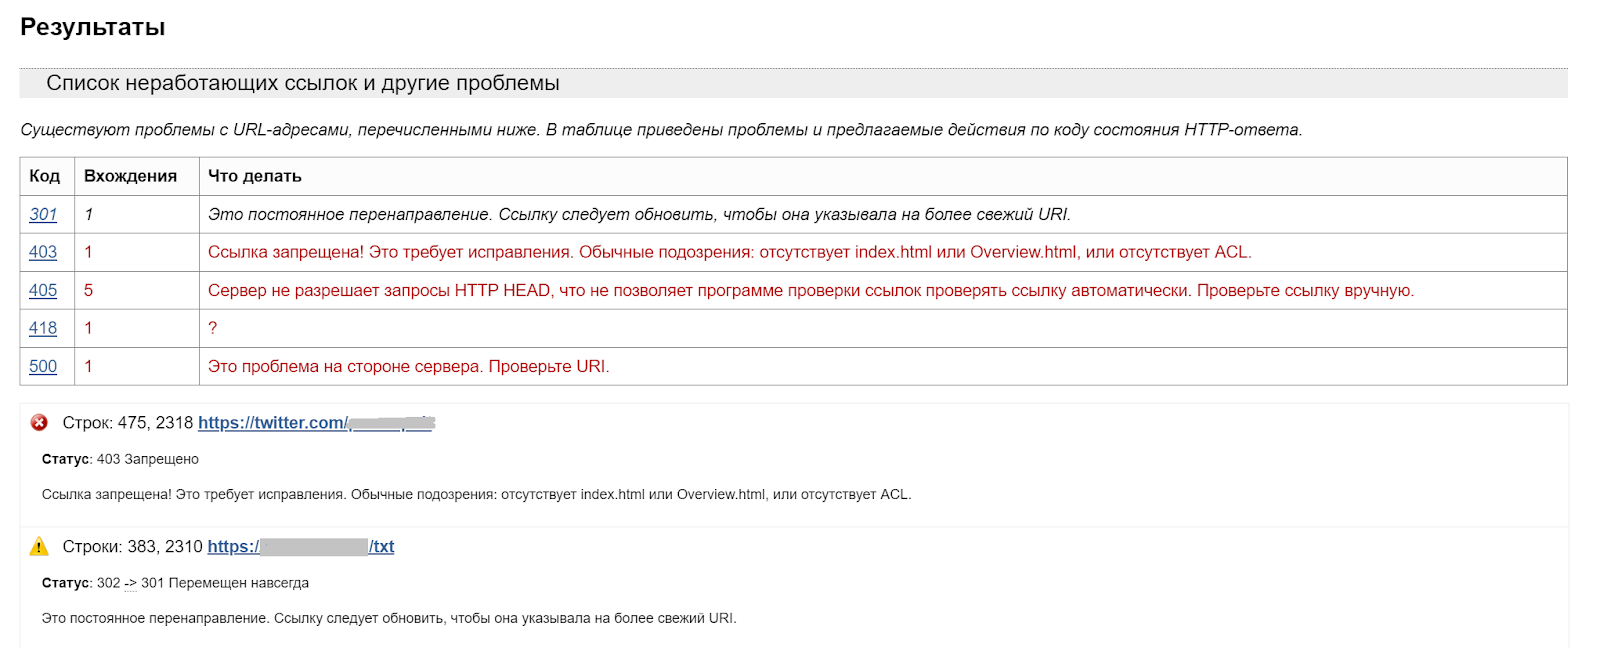The width and height of the screenshot is (1600, 648).
Task: Jump to the 500 code link
Action: point(43,366)
